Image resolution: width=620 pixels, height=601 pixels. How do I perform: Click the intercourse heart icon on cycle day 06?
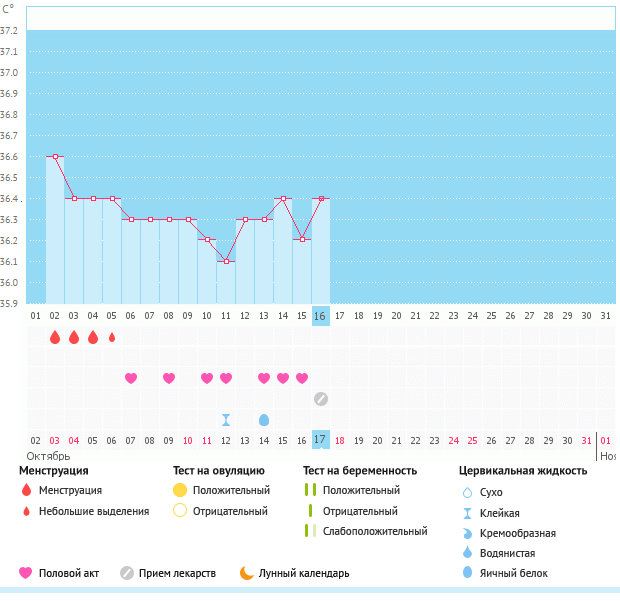[x=131, y=378]
